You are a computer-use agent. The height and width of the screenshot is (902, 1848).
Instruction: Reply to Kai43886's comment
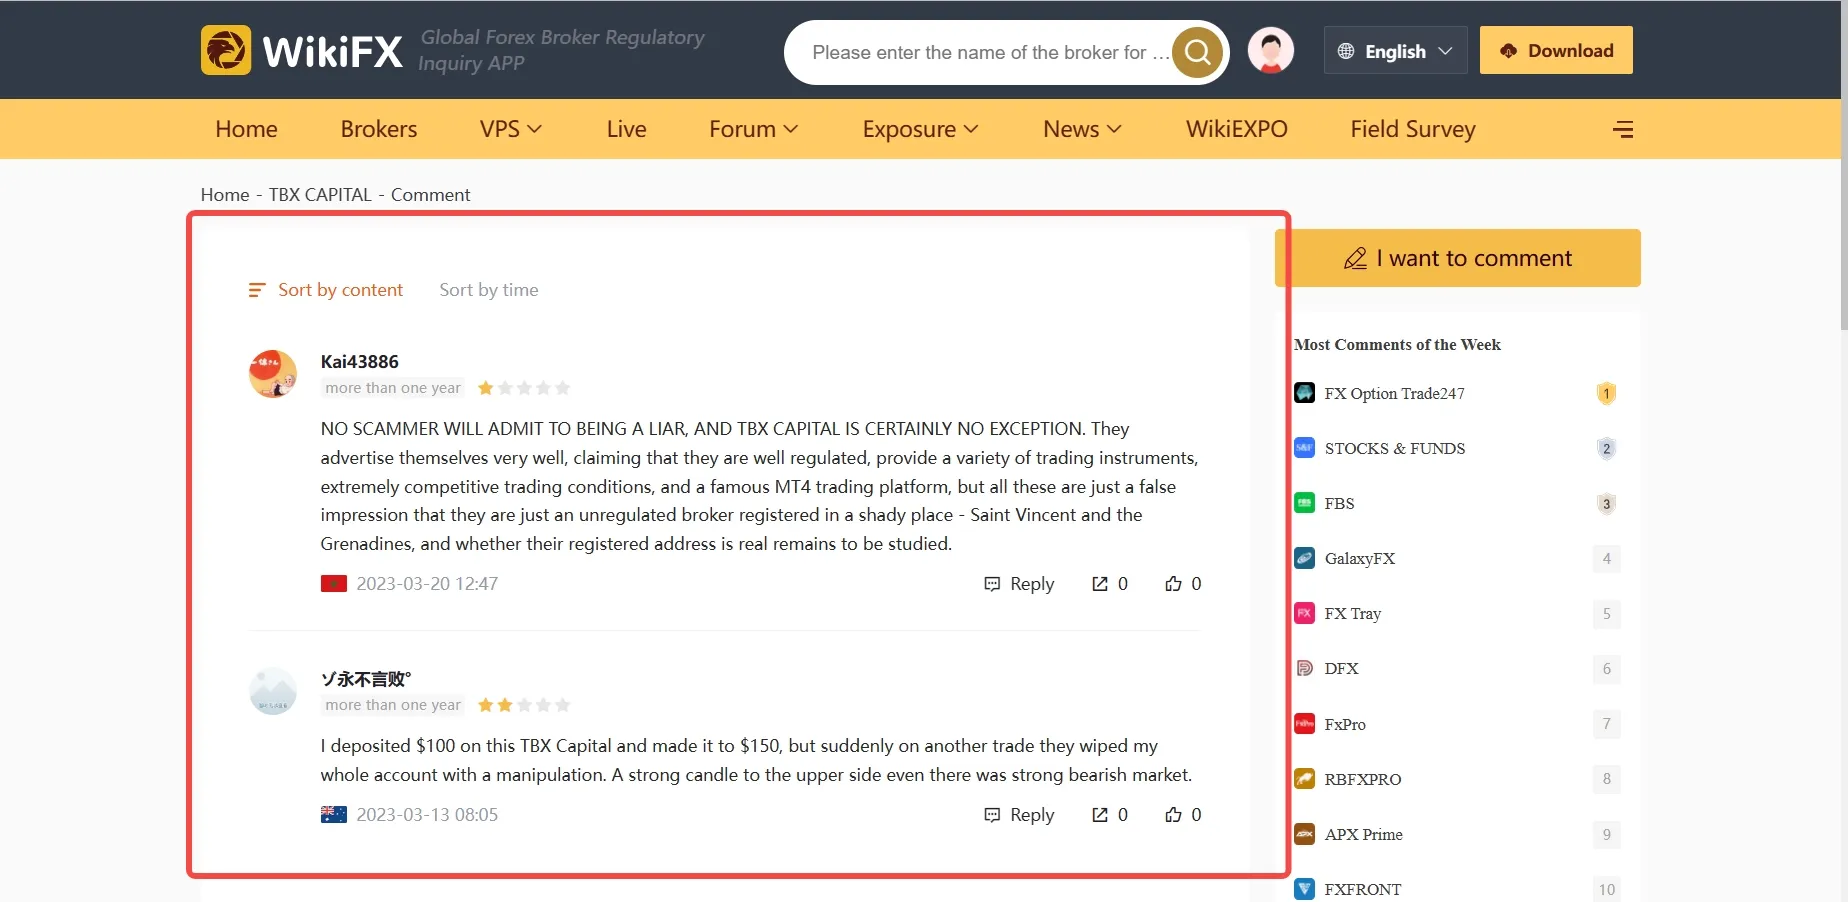pos(1019,584)
